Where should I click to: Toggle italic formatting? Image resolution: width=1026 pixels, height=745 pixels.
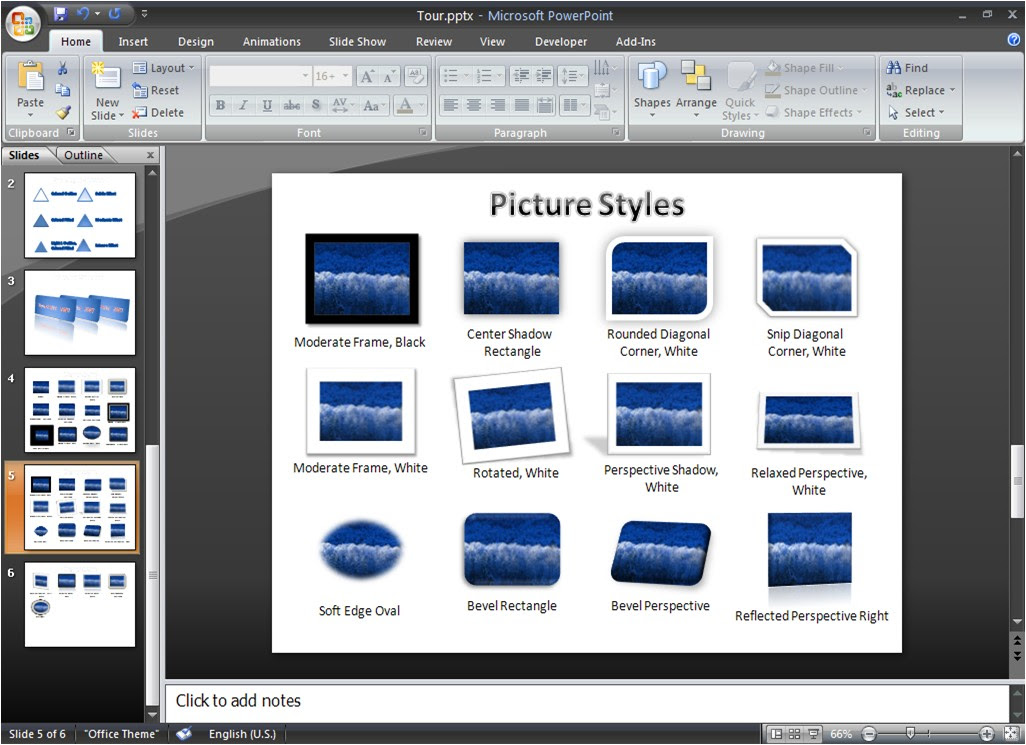pos(242,104)
